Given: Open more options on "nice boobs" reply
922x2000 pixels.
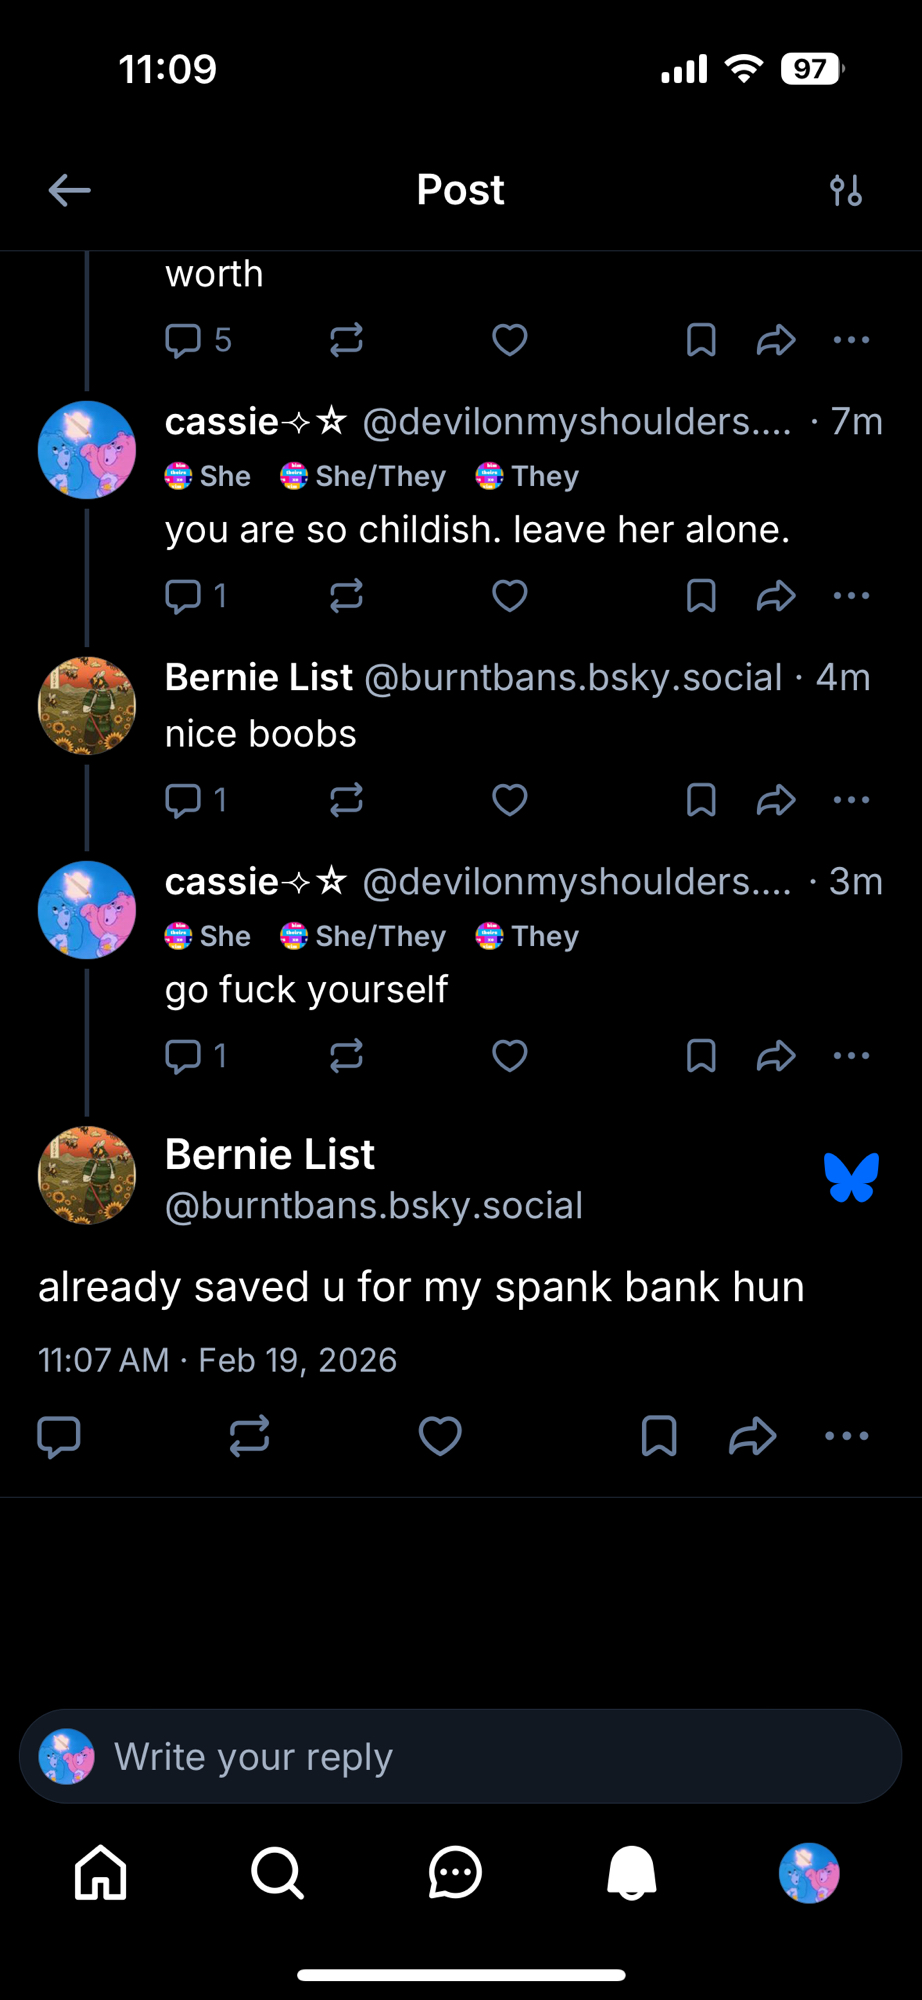Looking at the screenshot, I should [x=851, y=800].
